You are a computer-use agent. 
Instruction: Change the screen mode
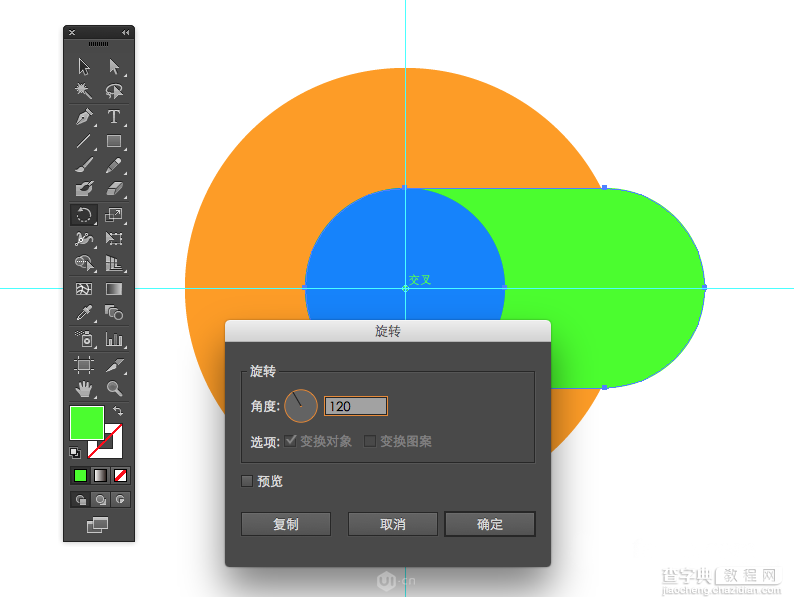pyautogui.click(x=97, y=525)
